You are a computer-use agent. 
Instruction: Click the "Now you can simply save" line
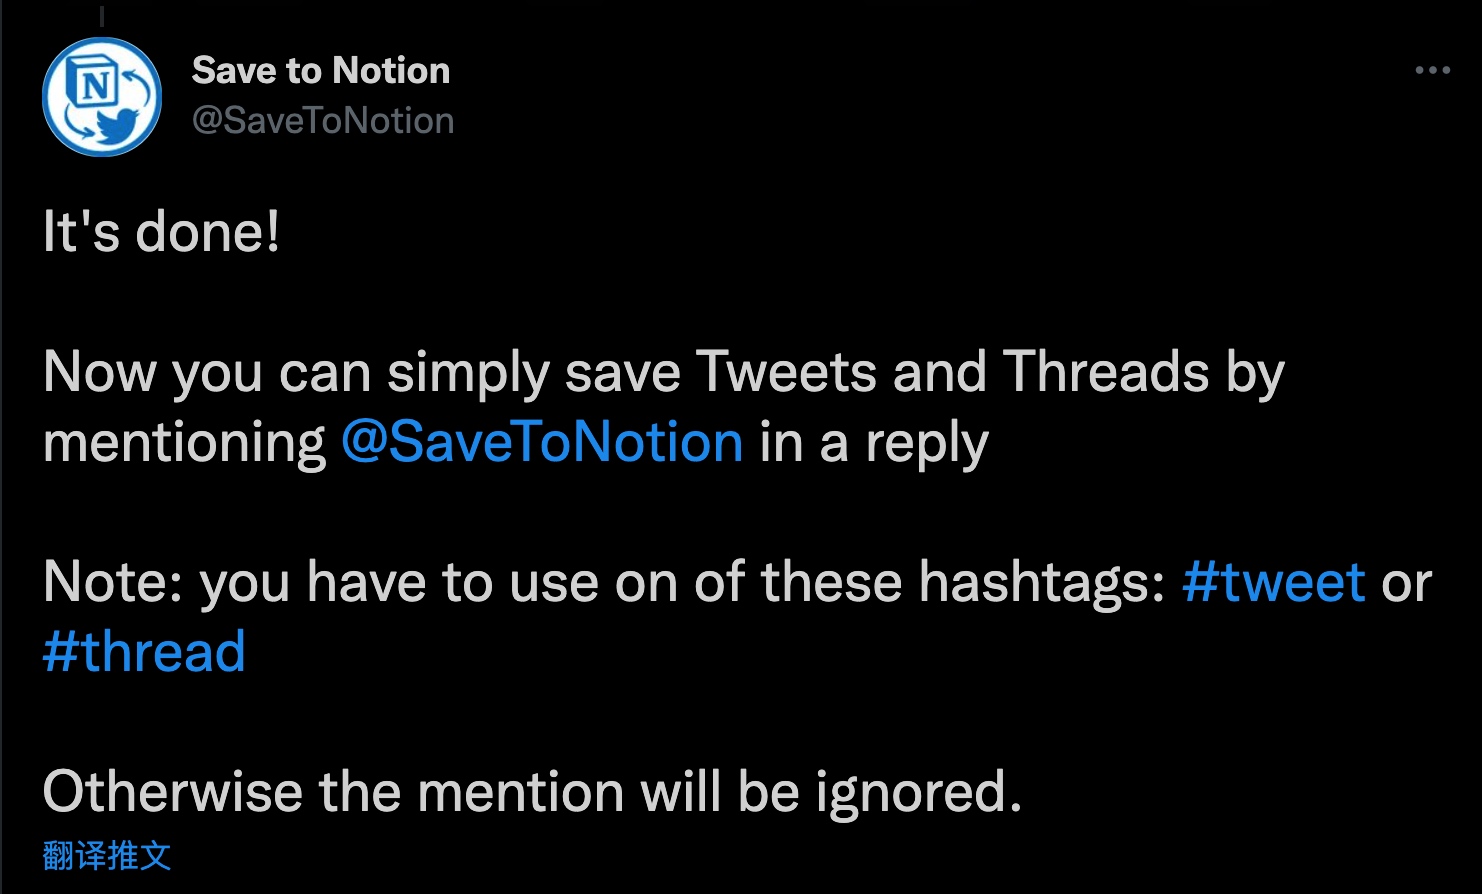coord(360,372)
